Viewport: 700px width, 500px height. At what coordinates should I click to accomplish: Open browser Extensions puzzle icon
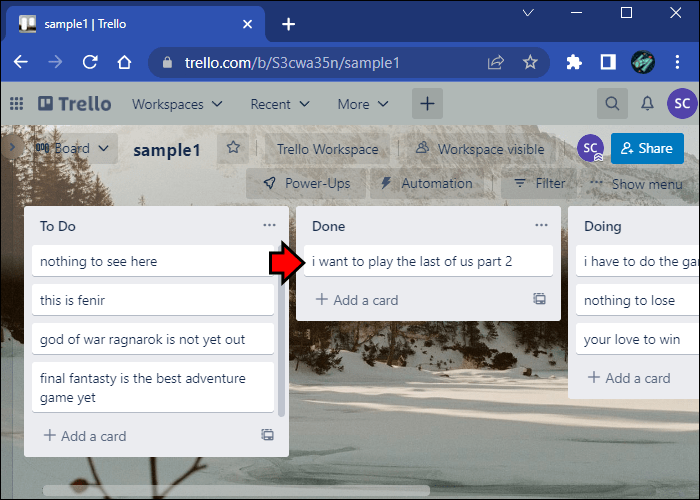pos(574,62)
